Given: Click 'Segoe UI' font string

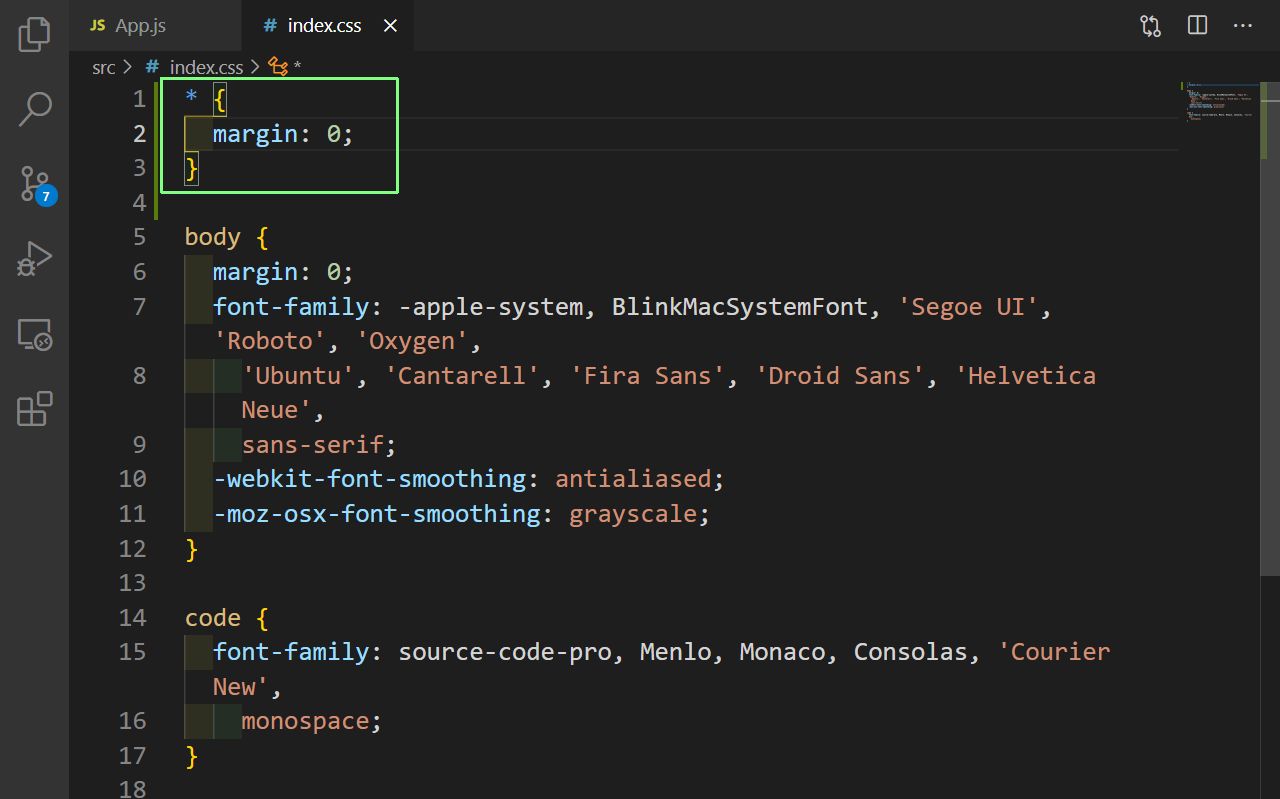Looking at the screenshot, I should pos(968,306).
